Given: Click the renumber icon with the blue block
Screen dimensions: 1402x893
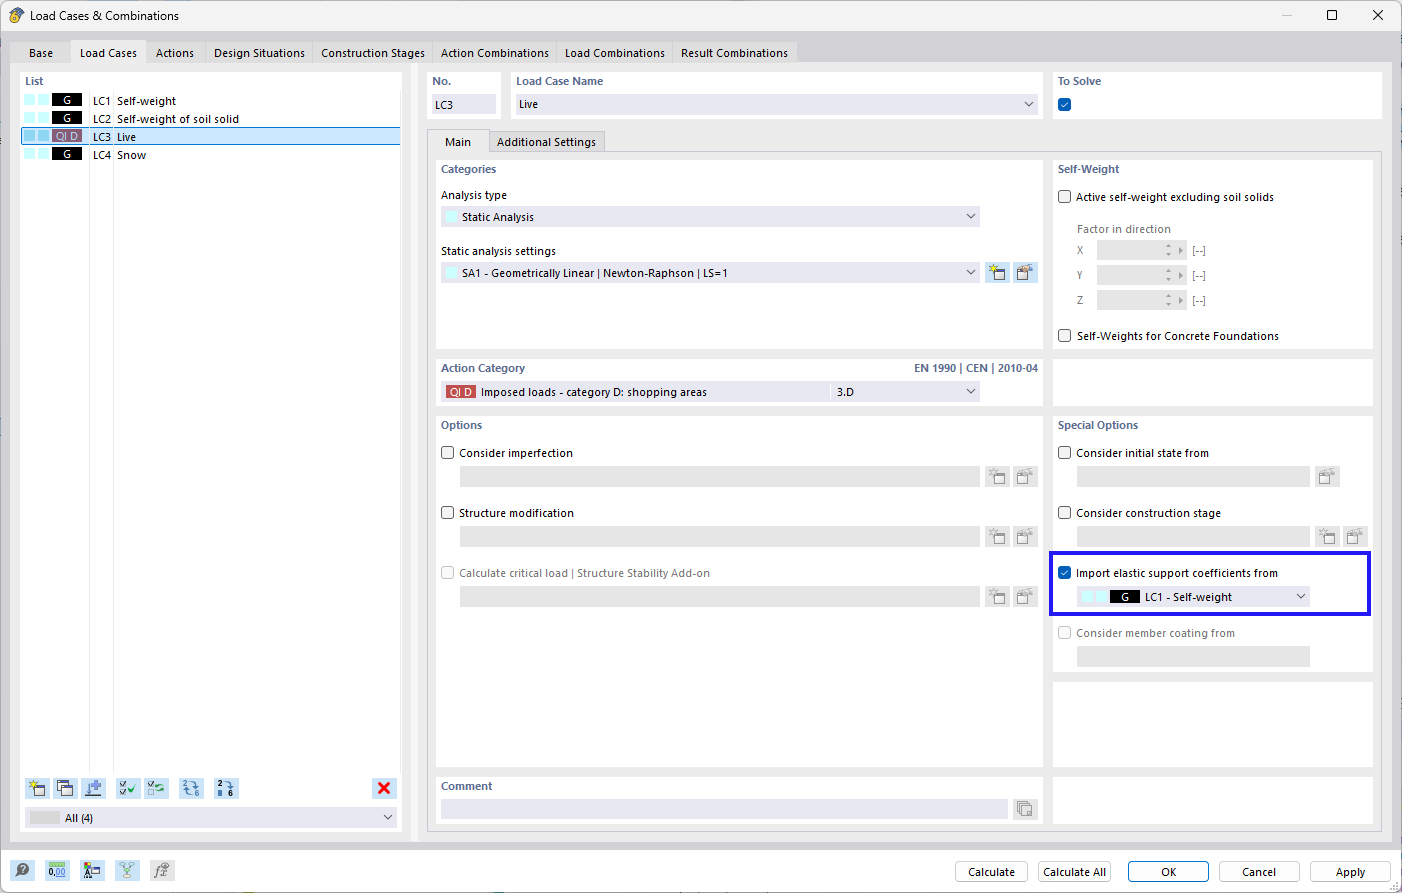Looking at the screenshot, I should pos(226,788).
